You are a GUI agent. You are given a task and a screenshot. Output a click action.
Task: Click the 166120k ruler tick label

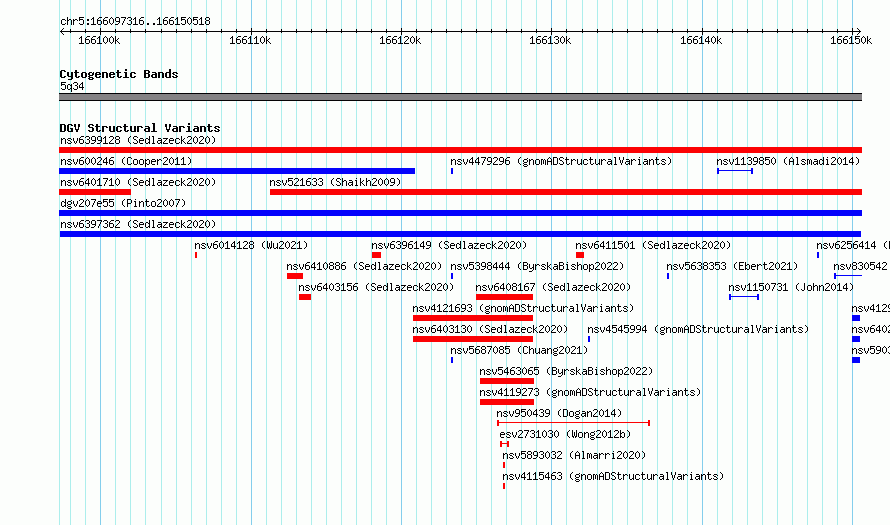[x=400, y=40]
